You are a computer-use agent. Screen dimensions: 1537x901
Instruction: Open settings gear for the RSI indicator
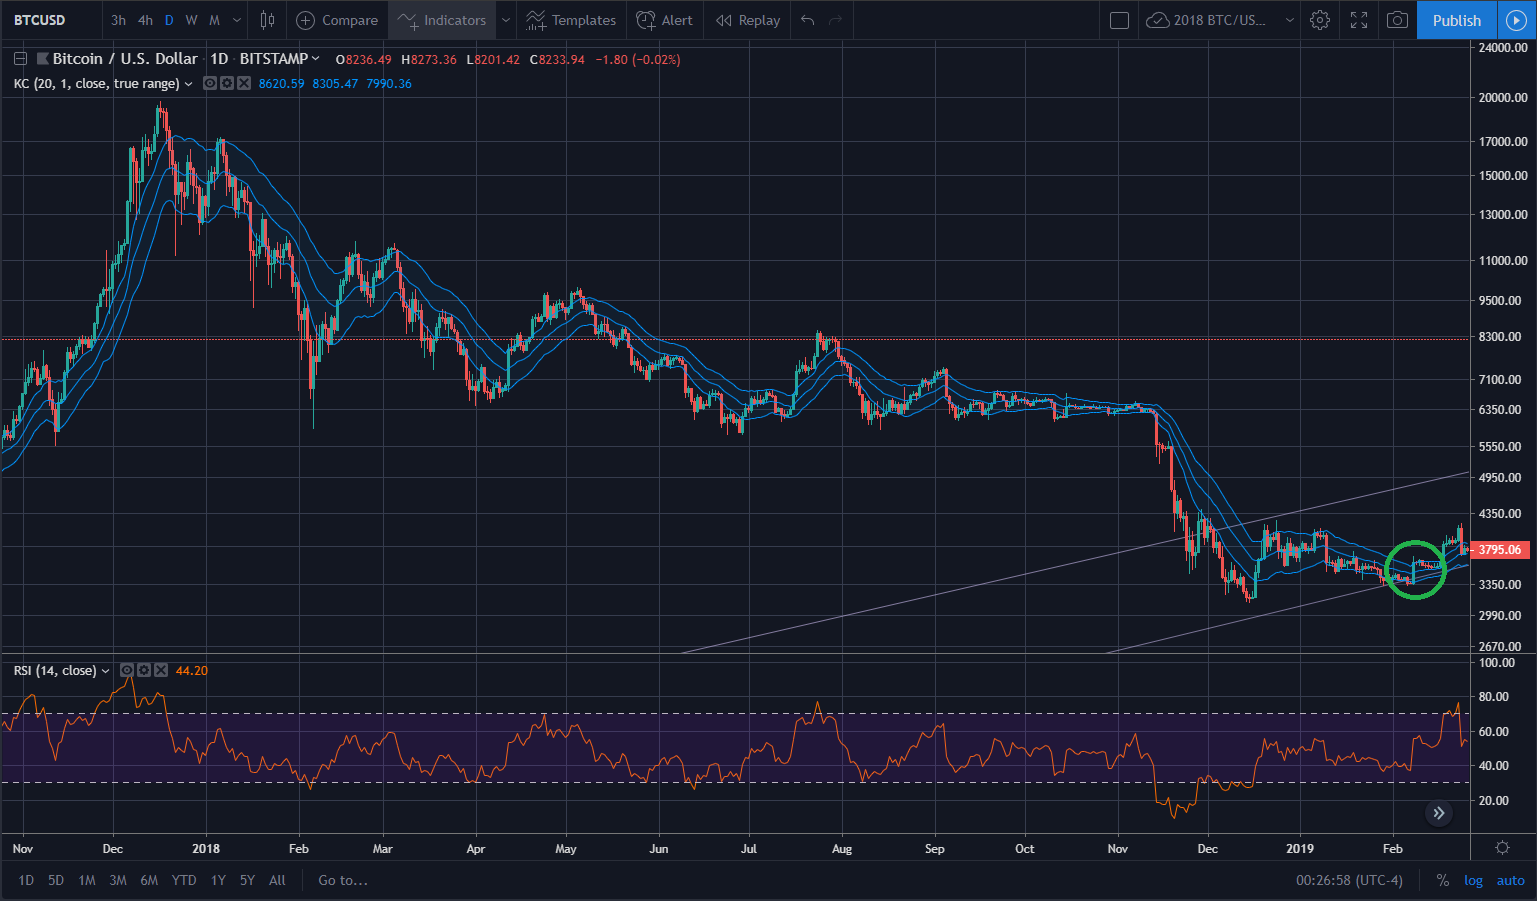[x=144, y=670]
